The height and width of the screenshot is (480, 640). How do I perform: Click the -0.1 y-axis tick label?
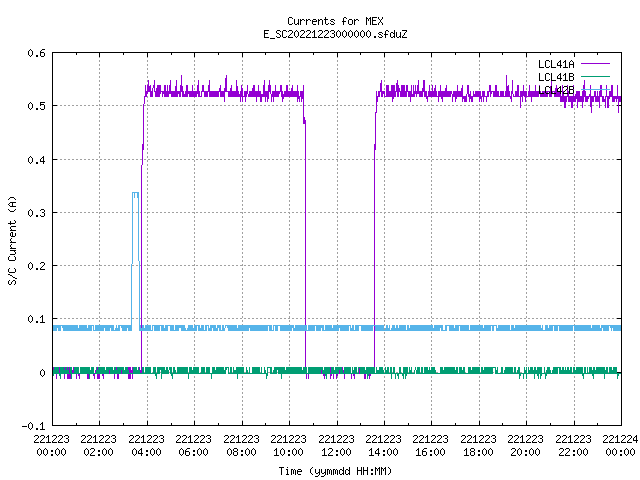[x=33, y=426]
